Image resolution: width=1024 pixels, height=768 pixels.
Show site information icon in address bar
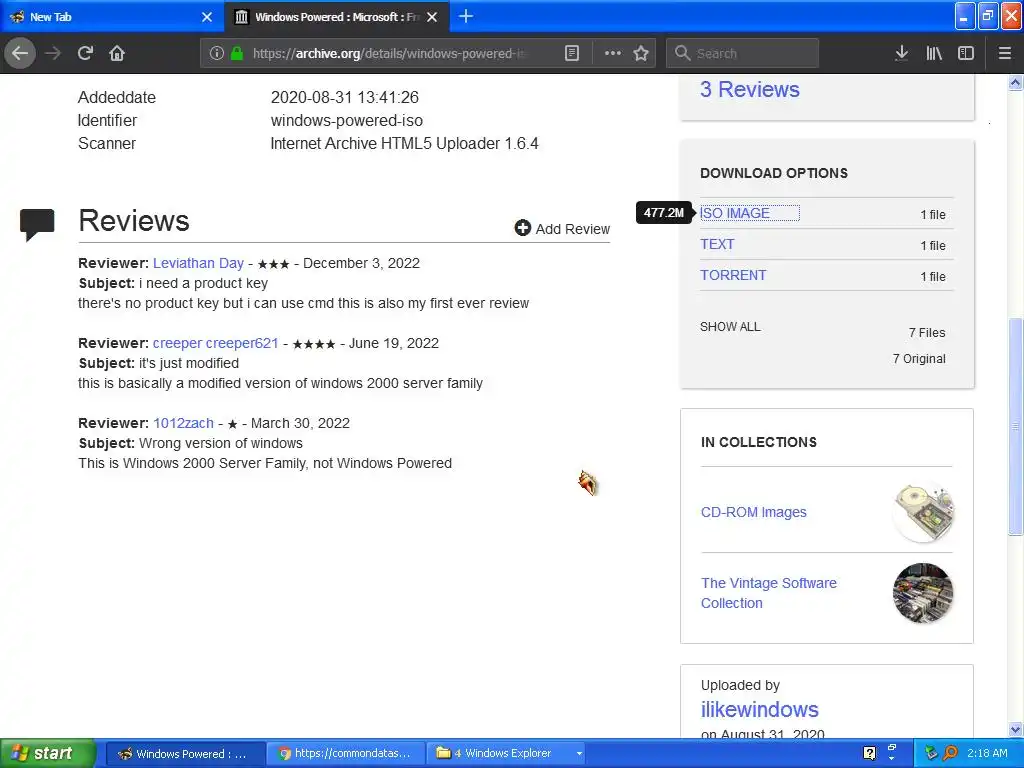point(217,53)
